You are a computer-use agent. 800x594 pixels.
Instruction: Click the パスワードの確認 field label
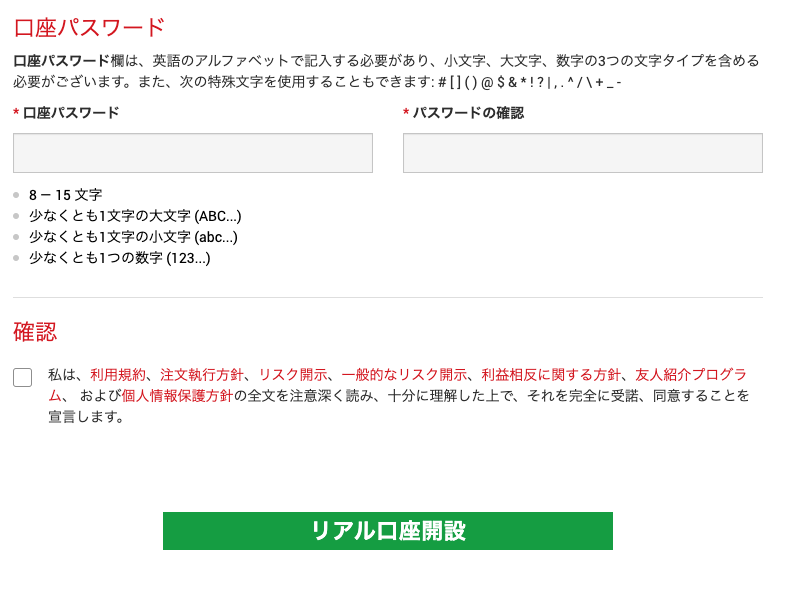[x=468, y=113]
